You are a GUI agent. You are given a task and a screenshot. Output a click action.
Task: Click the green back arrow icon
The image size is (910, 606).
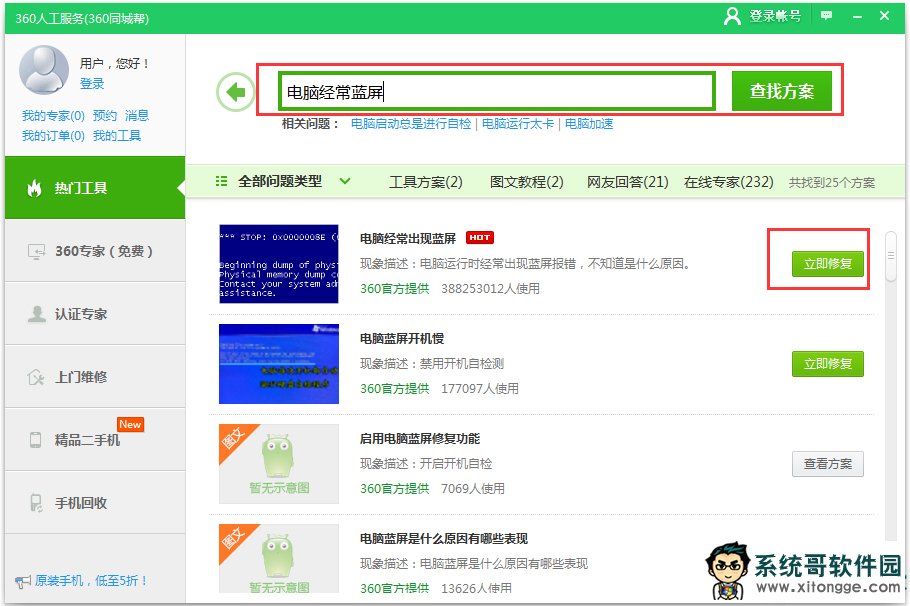[x=235, y=93]
